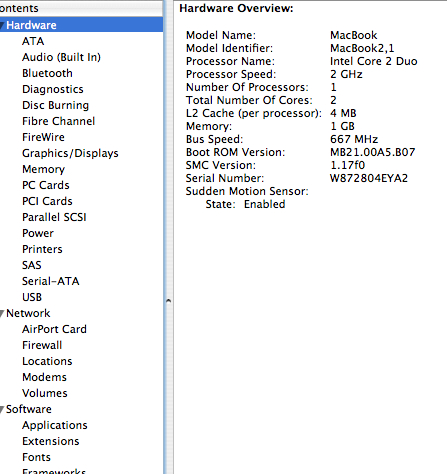Select USB in the Hardware list
The width and height of the screenshot is (447, 474).
[x=32, y=297]
